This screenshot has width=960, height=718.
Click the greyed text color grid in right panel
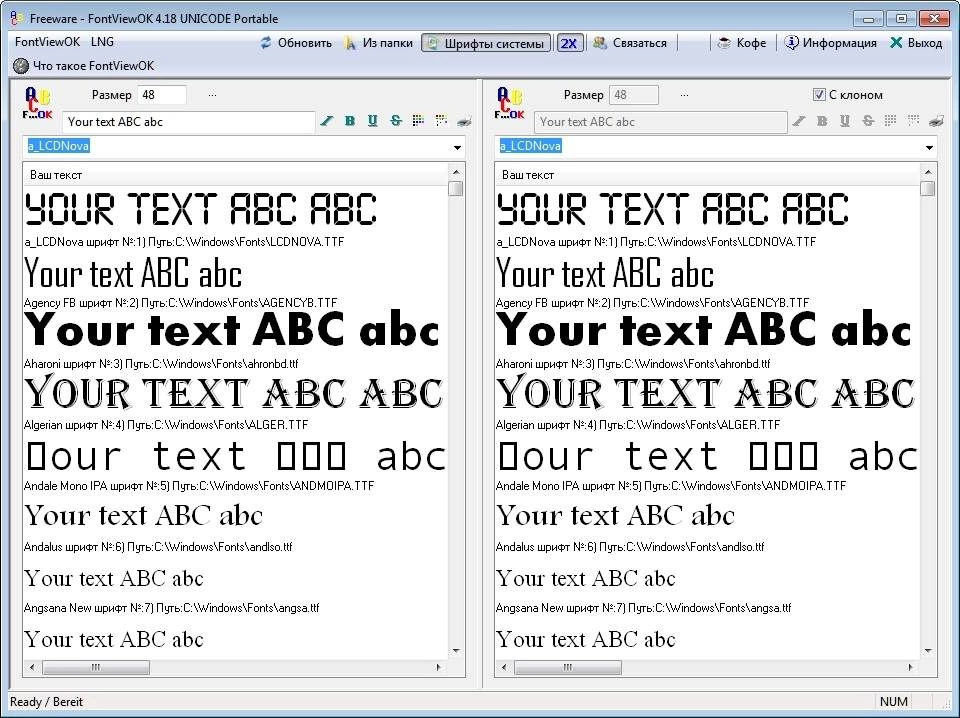[x=890, y=121]
